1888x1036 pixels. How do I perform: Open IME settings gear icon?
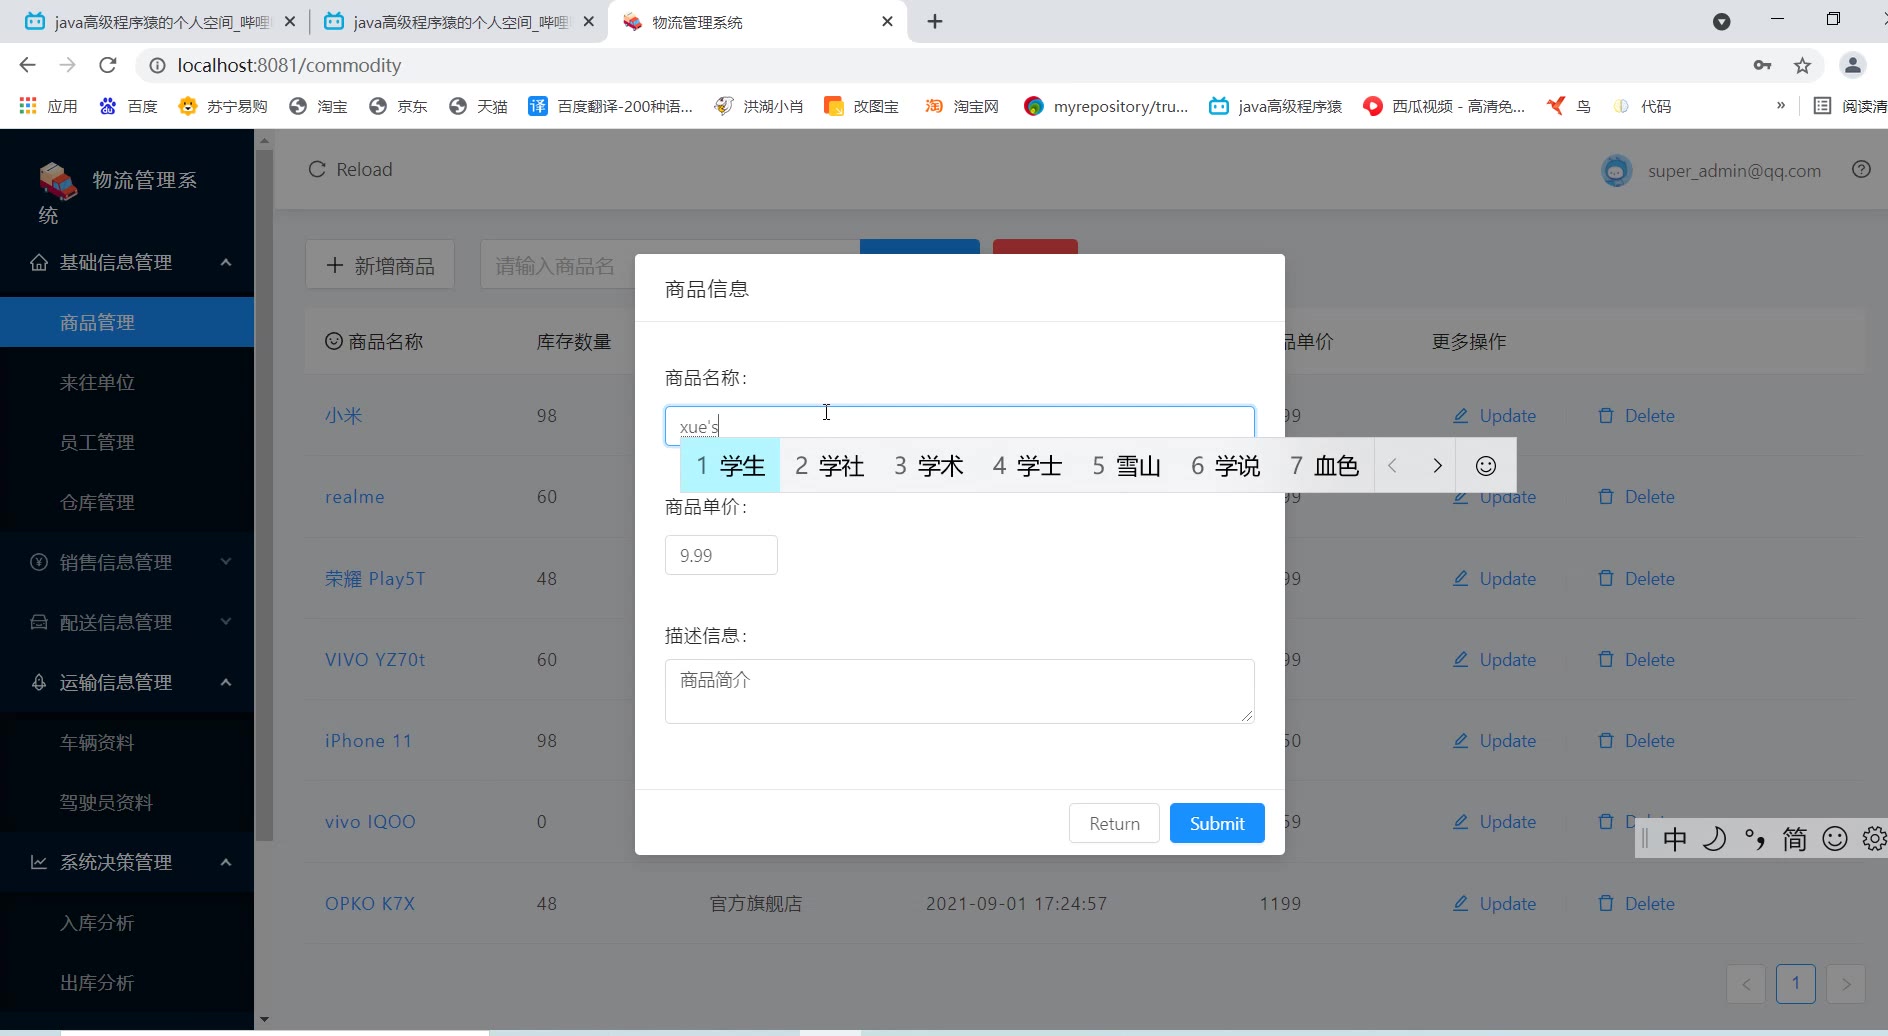1874,839
